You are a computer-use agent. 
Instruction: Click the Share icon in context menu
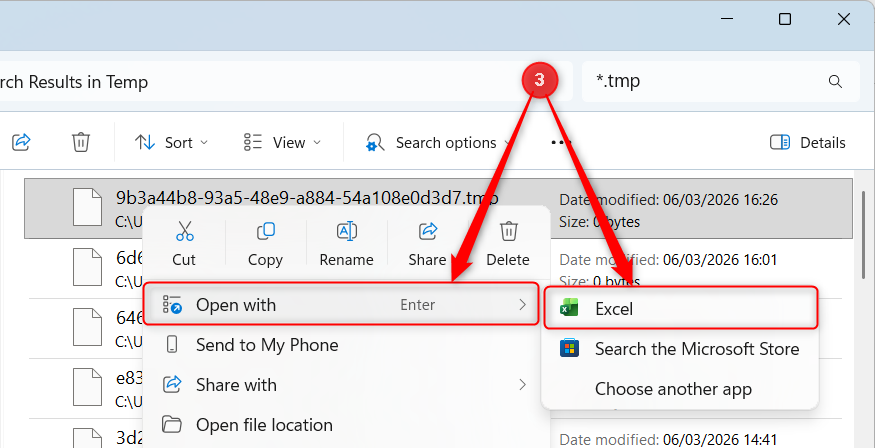(427, 231)
